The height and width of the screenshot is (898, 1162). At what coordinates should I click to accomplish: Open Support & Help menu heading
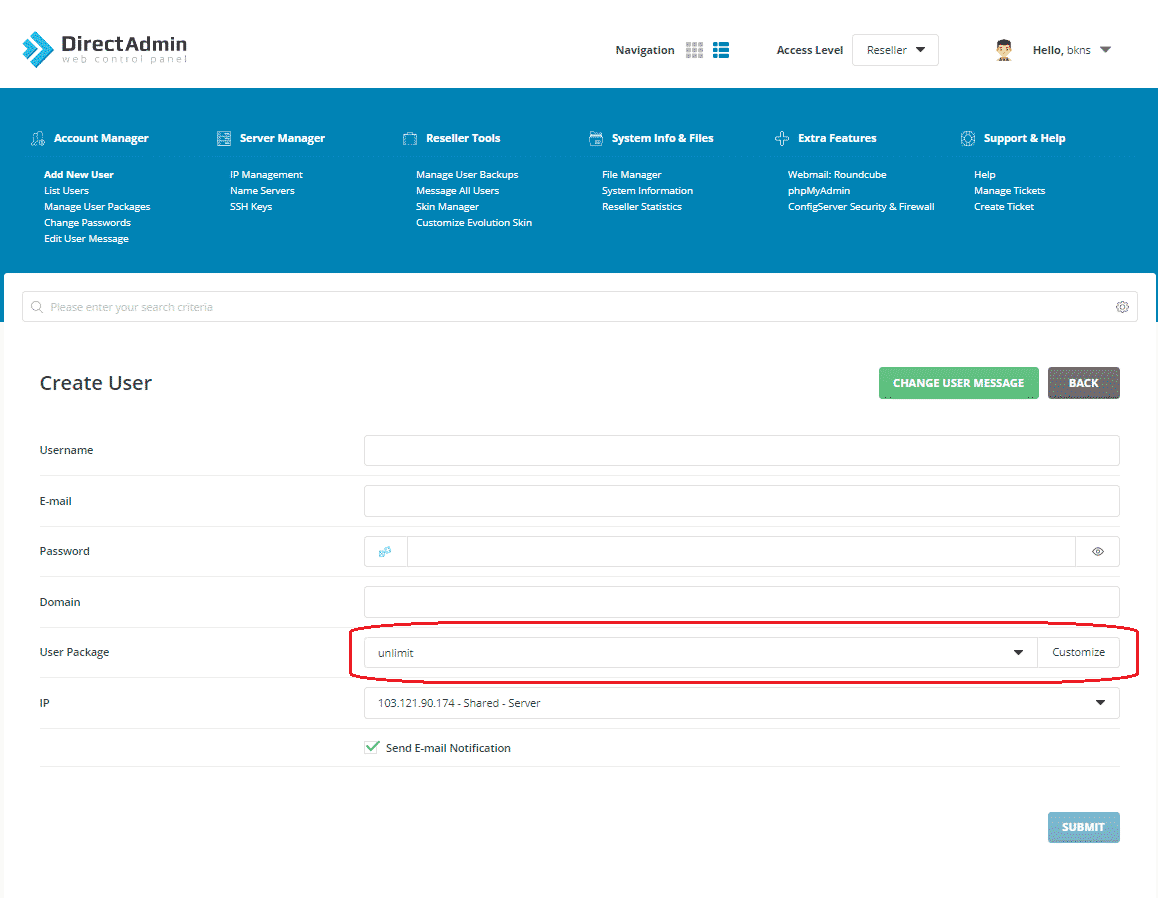coord(1024,139)
